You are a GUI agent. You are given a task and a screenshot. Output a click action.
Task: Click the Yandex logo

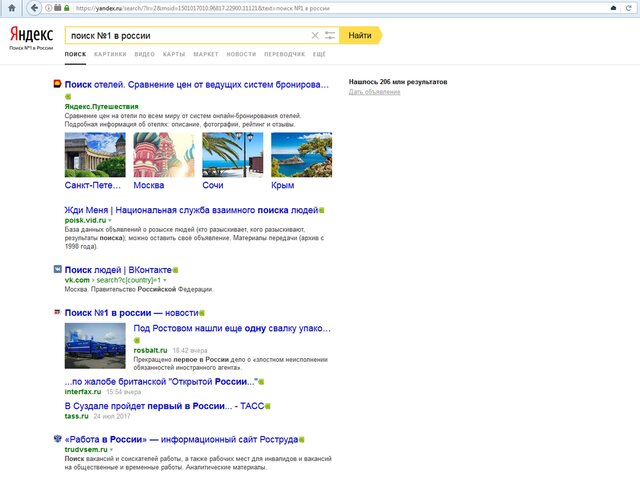31,35
